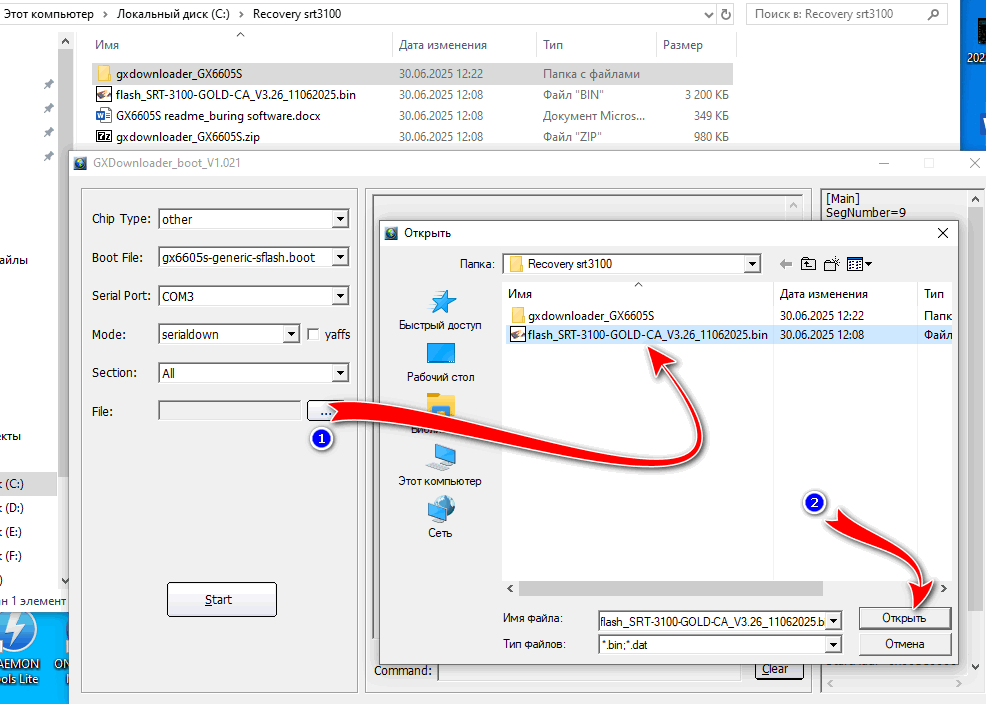Open the Тип файлов dropdown

click(831, 644)
